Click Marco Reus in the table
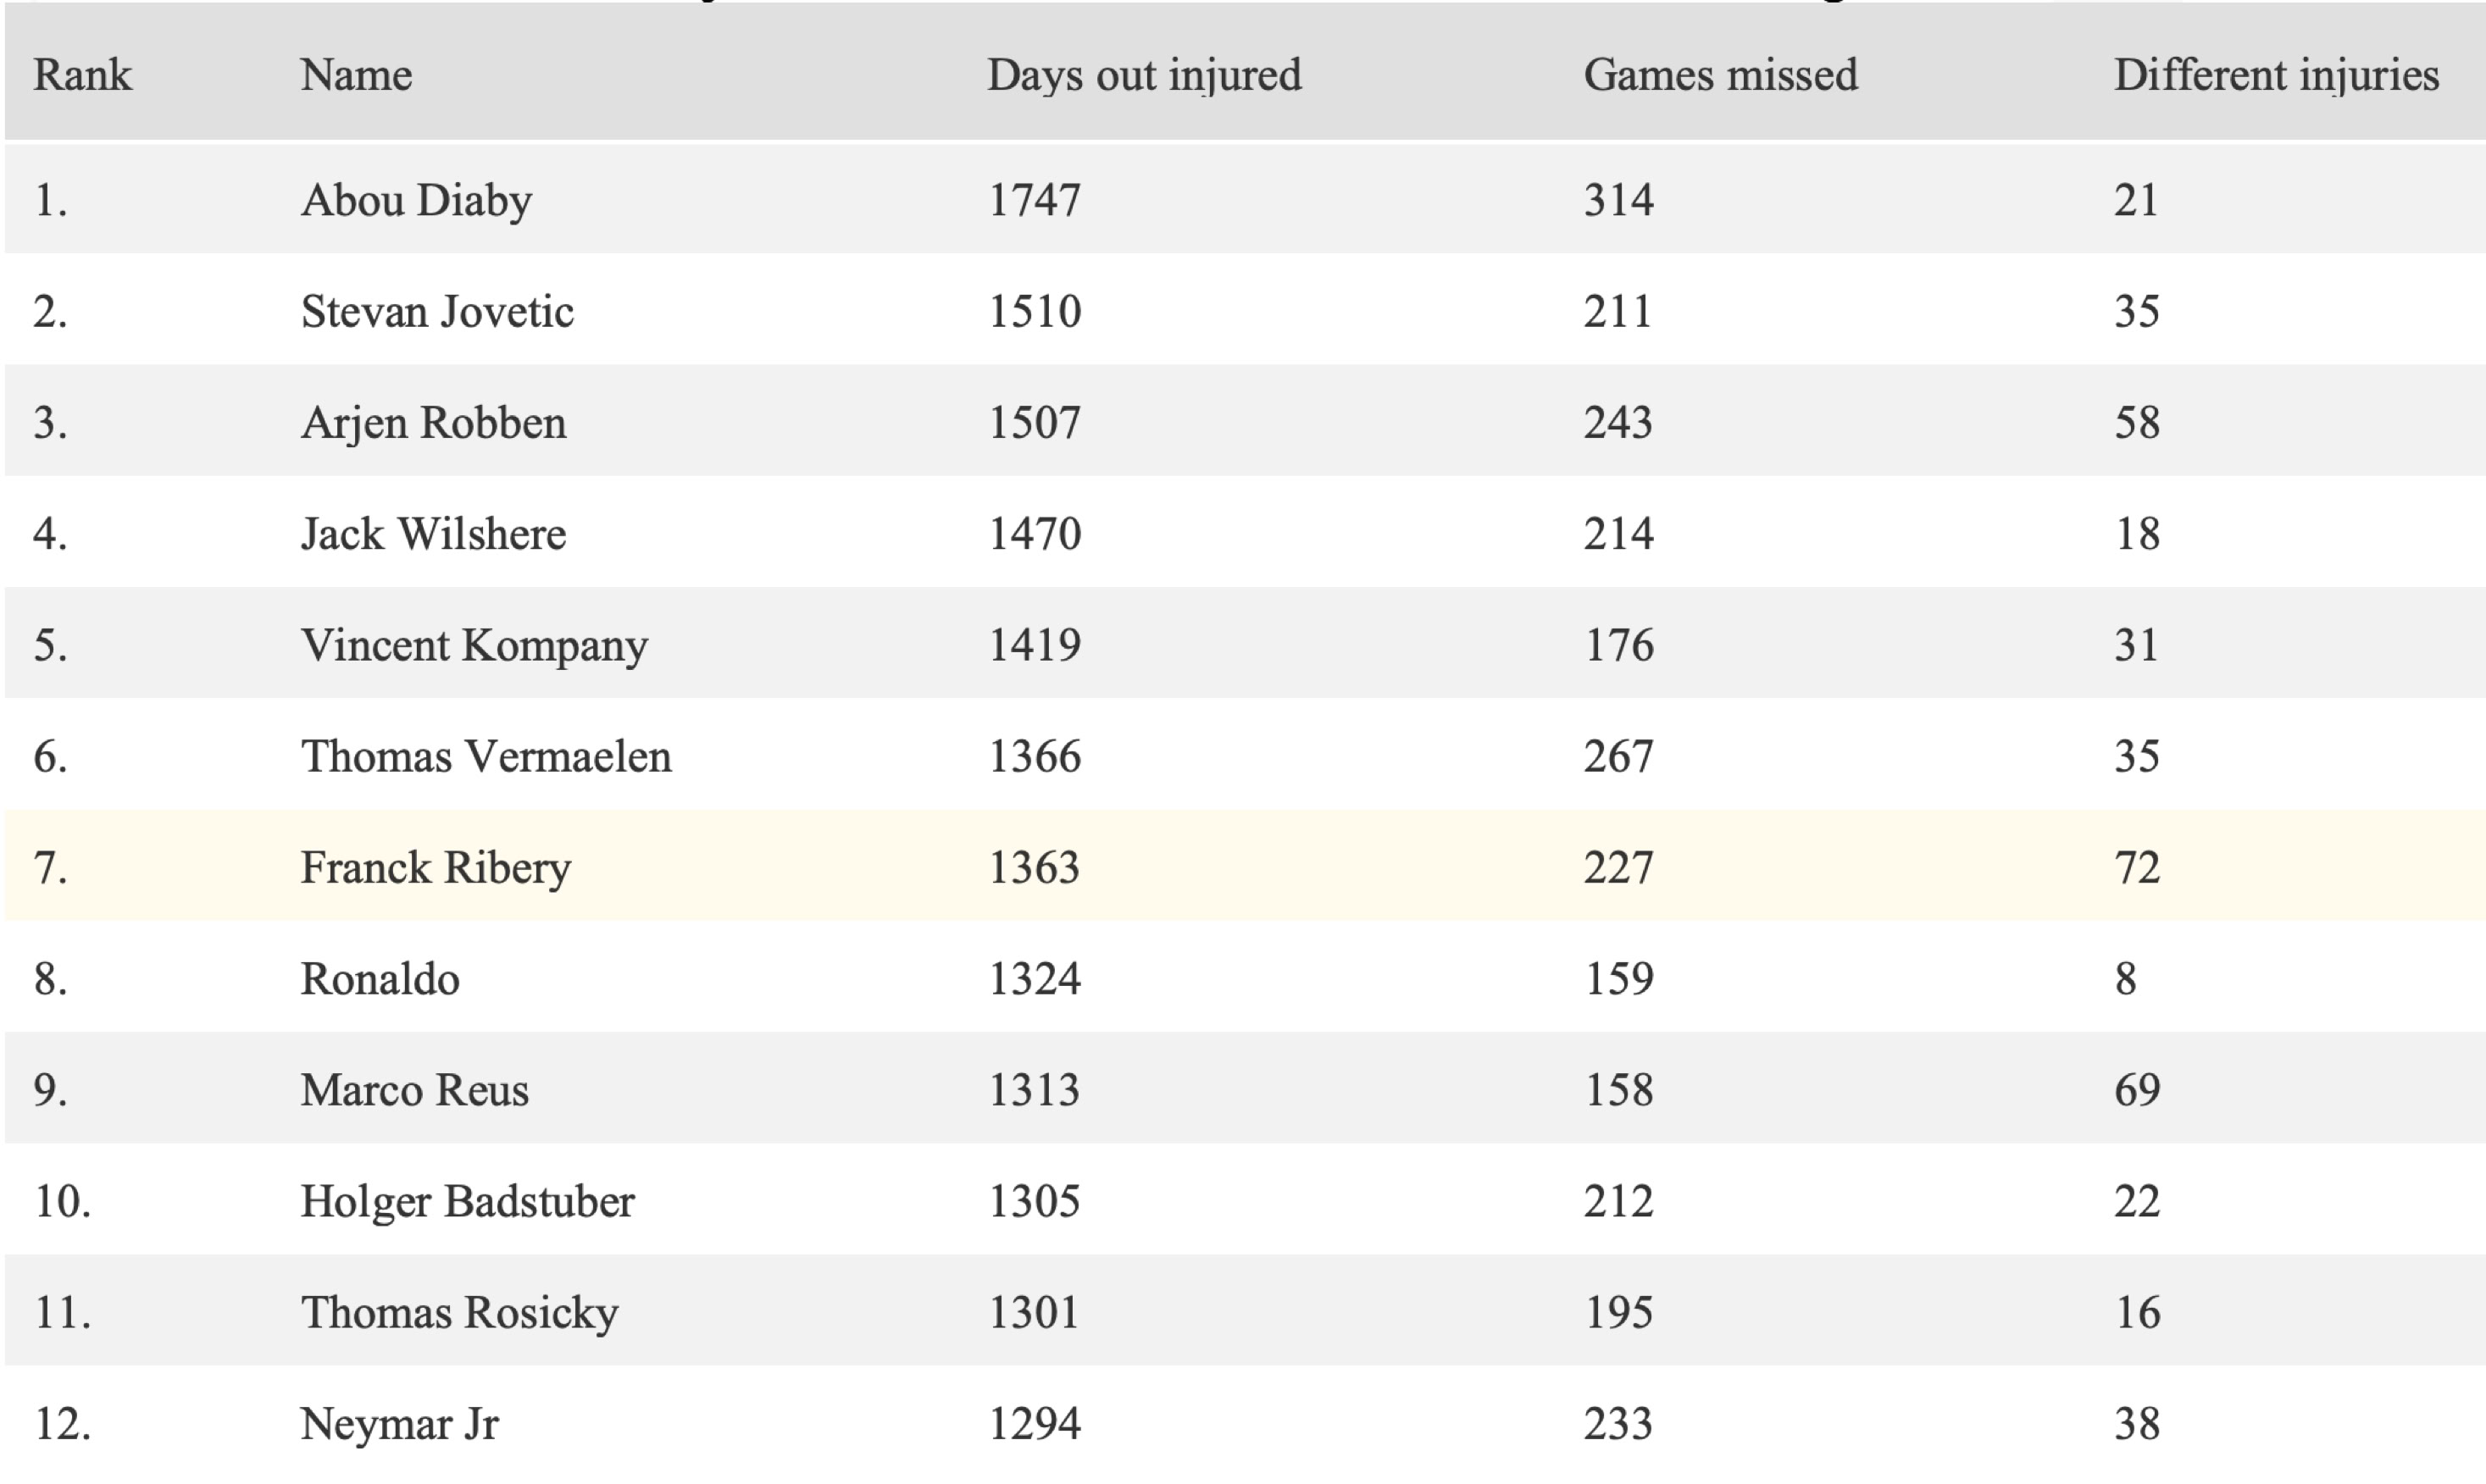 [414, 1089]
